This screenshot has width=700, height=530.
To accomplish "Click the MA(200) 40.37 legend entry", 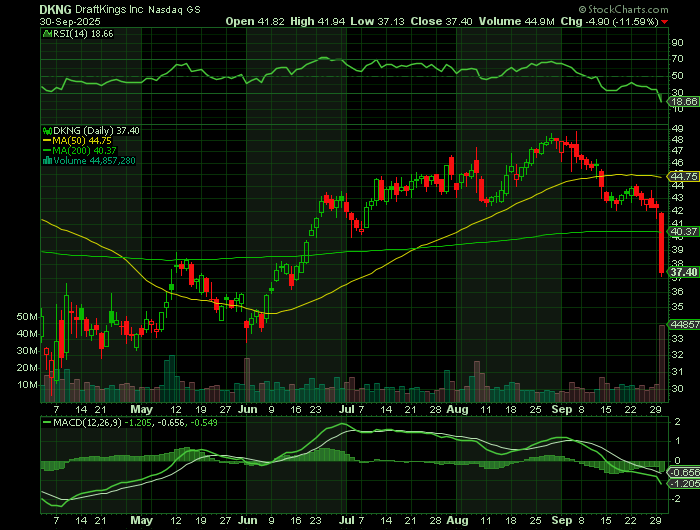I will 79,150.
